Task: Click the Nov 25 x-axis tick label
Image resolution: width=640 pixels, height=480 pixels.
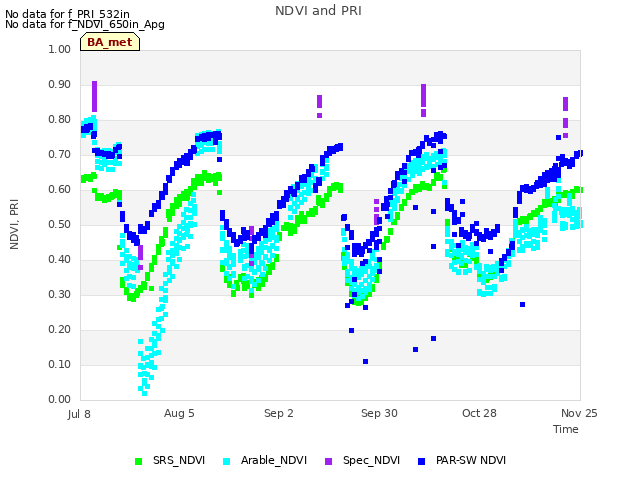Action: (x=579, y=413)
